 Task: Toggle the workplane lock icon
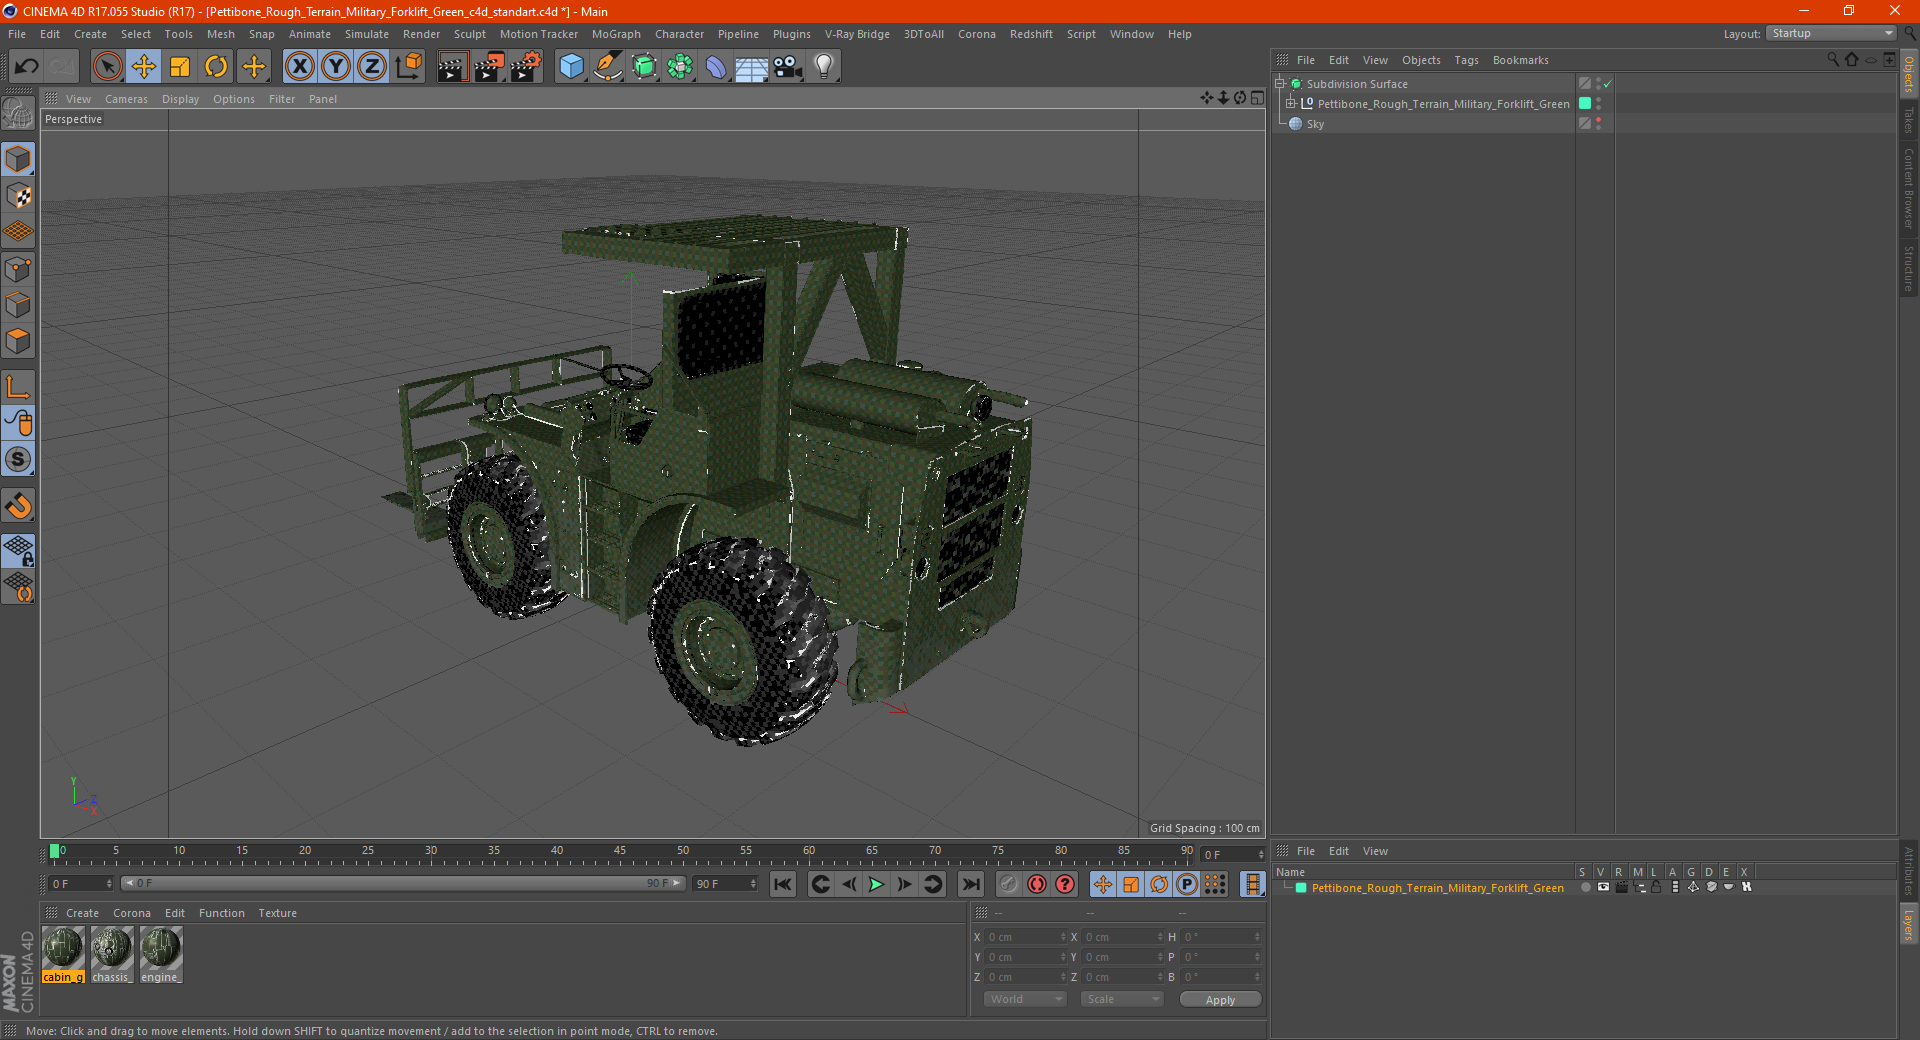[x=19, y=550]
